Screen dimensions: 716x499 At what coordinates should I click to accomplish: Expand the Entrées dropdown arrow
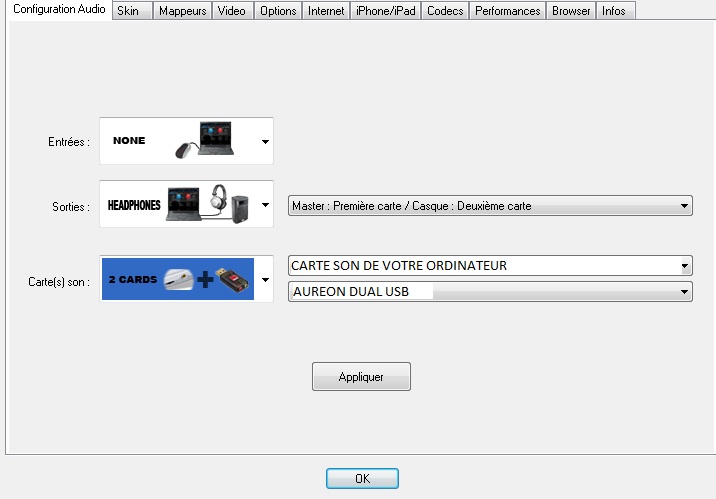point(265,142)
